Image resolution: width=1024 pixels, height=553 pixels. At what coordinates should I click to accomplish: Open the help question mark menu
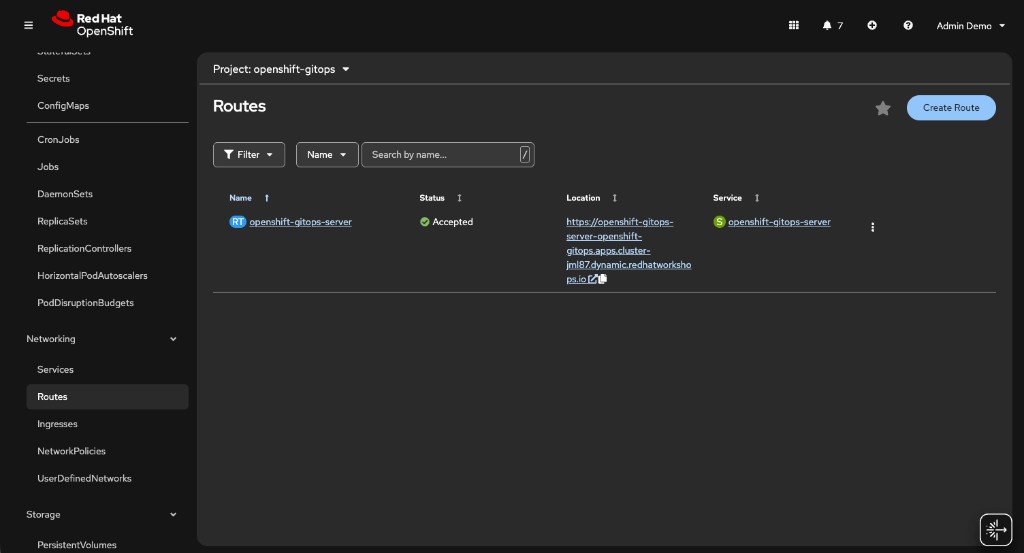point(908,25)
